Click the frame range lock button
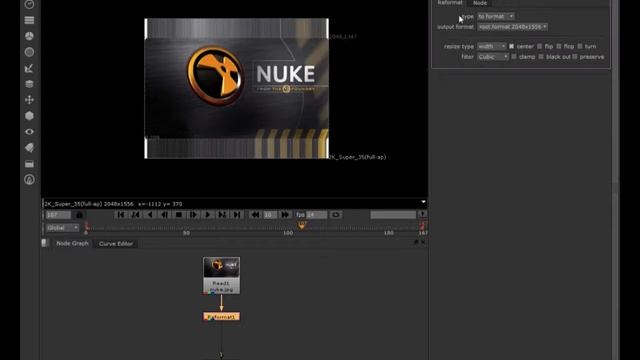 tap(422, 214)
